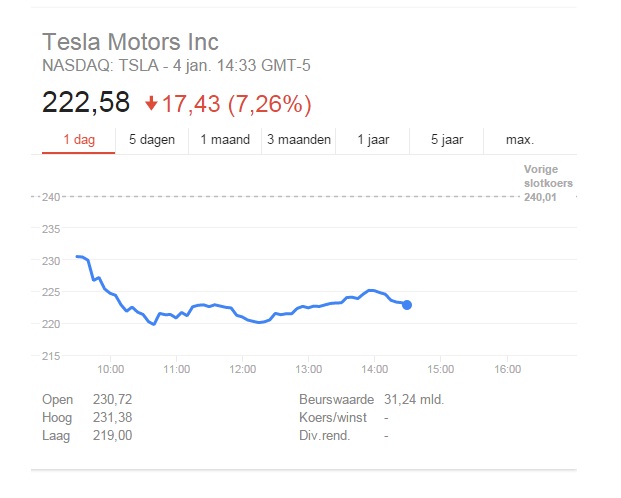621x498 pixels.
Task: Switch chart to 1 jaar
Action: [374, 140]
